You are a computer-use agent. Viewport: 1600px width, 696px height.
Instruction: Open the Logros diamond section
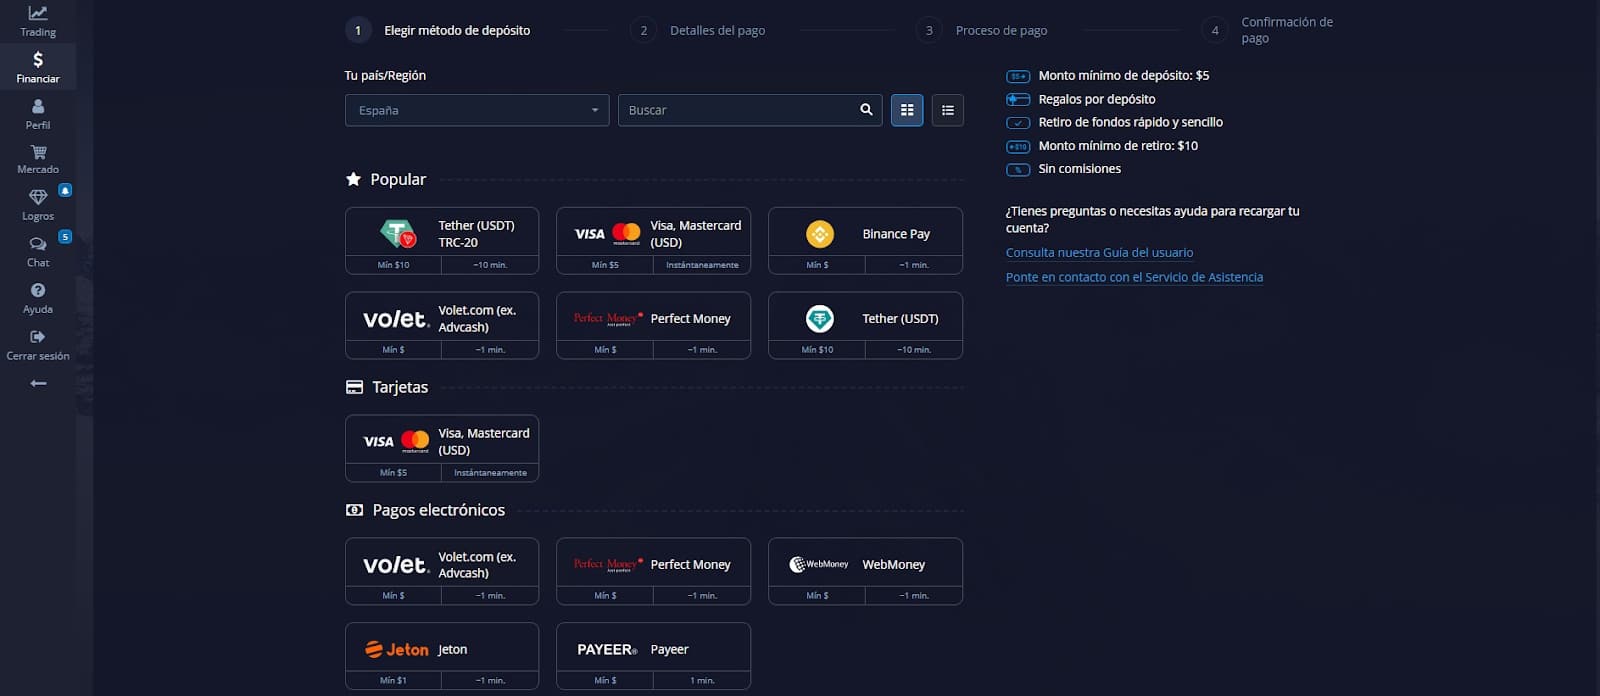(38, 205)
